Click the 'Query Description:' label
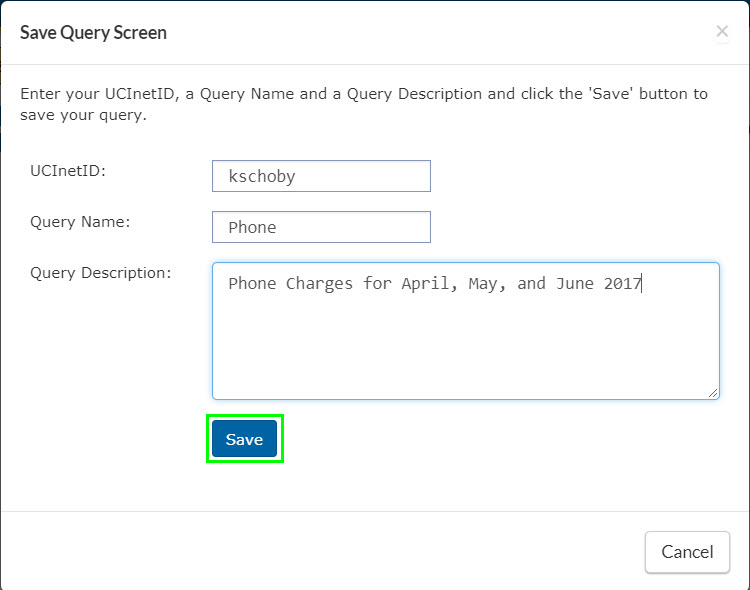 click(100, 273)
